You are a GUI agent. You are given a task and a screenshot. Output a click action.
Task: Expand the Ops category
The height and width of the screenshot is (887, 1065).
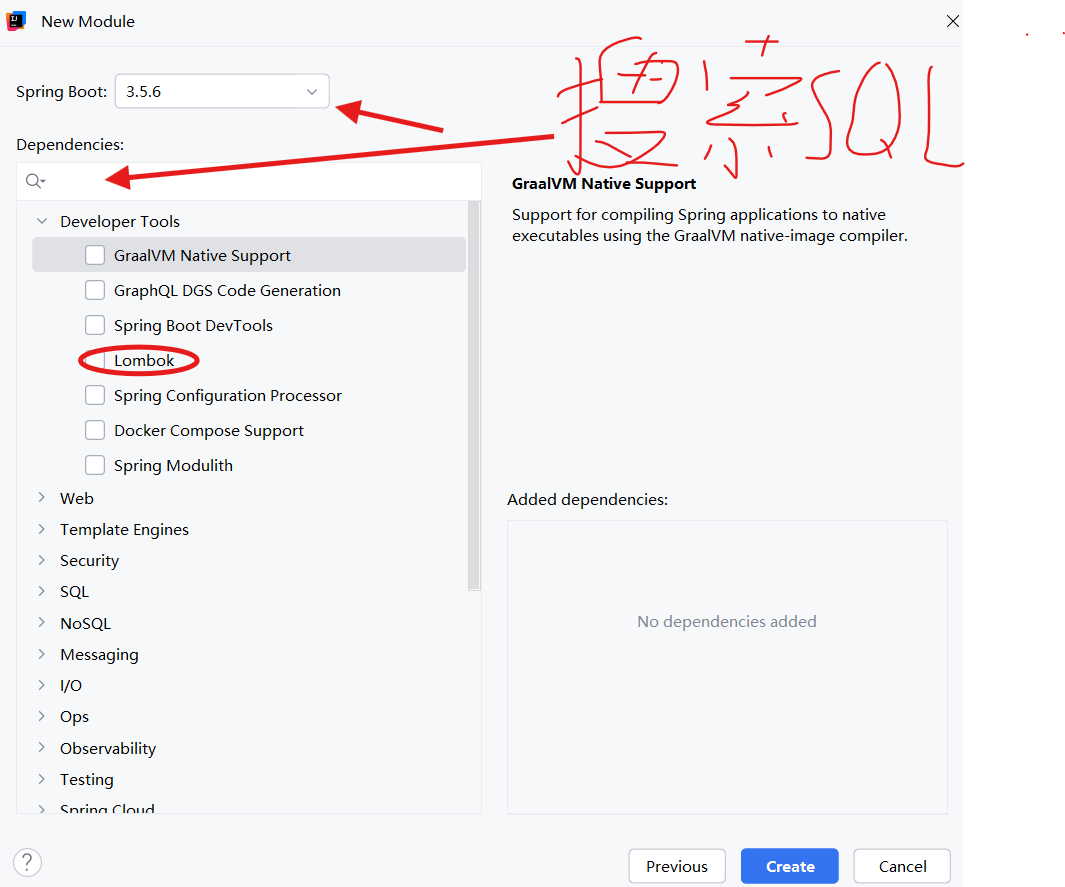coord(42,717)
